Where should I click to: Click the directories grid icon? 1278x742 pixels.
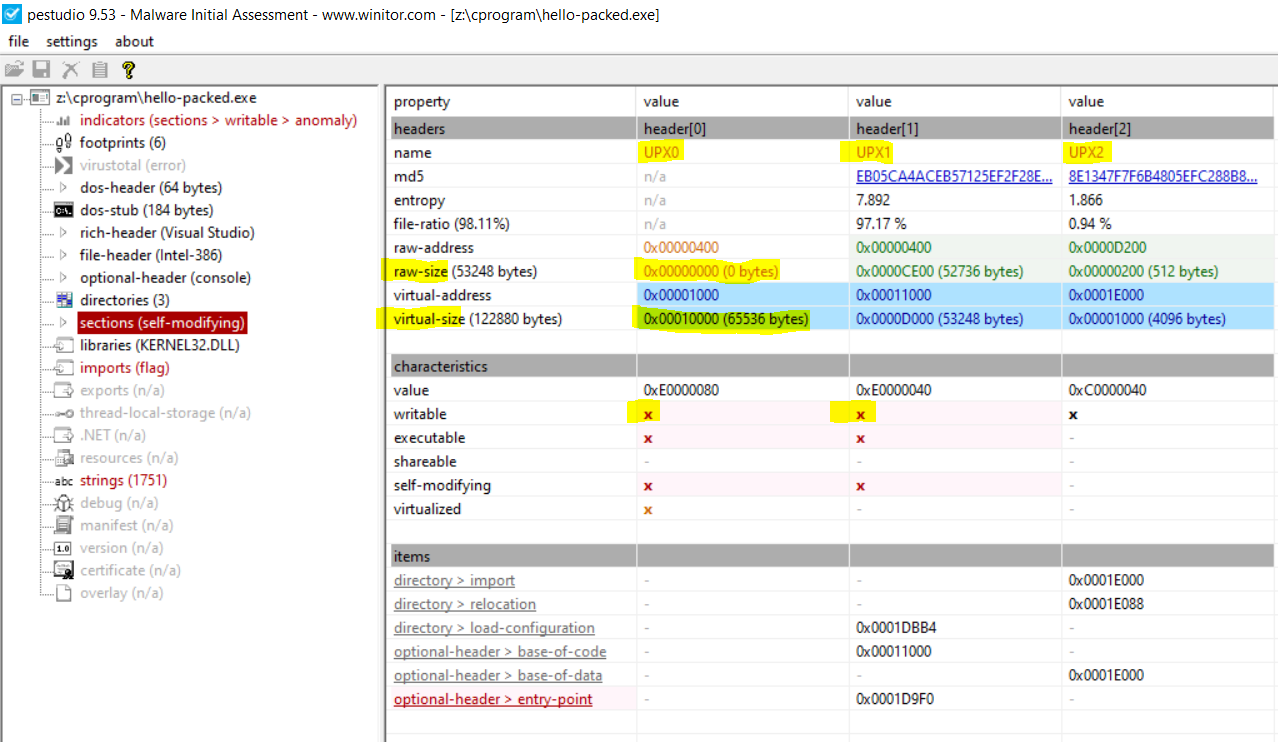coord(63,300)
